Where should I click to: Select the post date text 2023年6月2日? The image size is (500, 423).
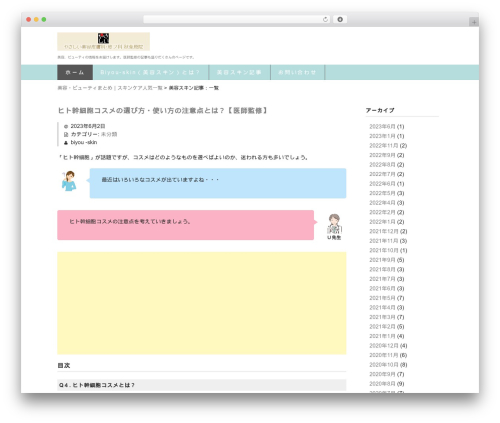click(x=88, y=126)
